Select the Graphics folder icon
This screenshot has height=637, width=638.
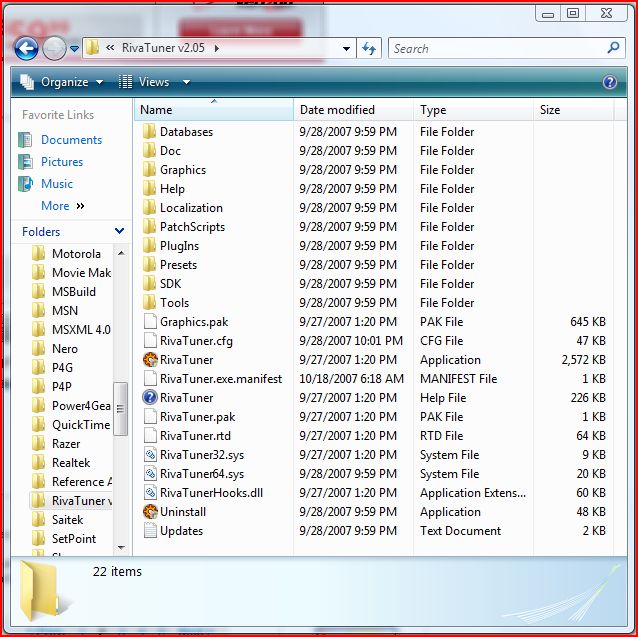tap(149, 170)
